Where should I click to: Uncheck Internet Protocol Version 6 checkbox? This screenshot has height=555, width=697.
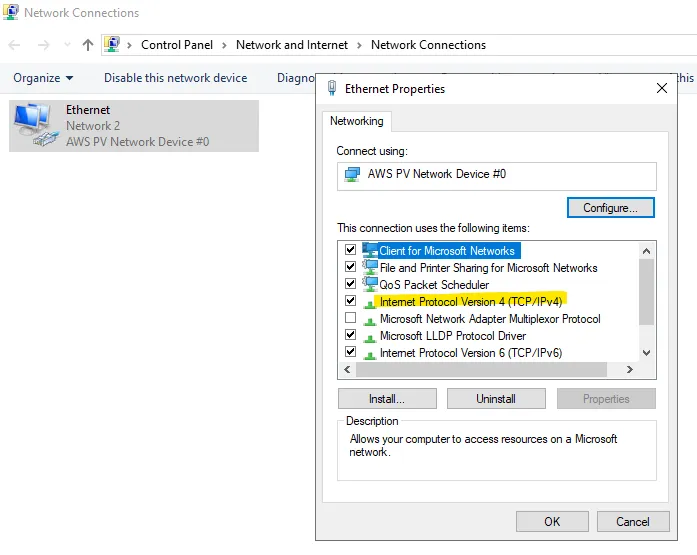click(350, 352)
